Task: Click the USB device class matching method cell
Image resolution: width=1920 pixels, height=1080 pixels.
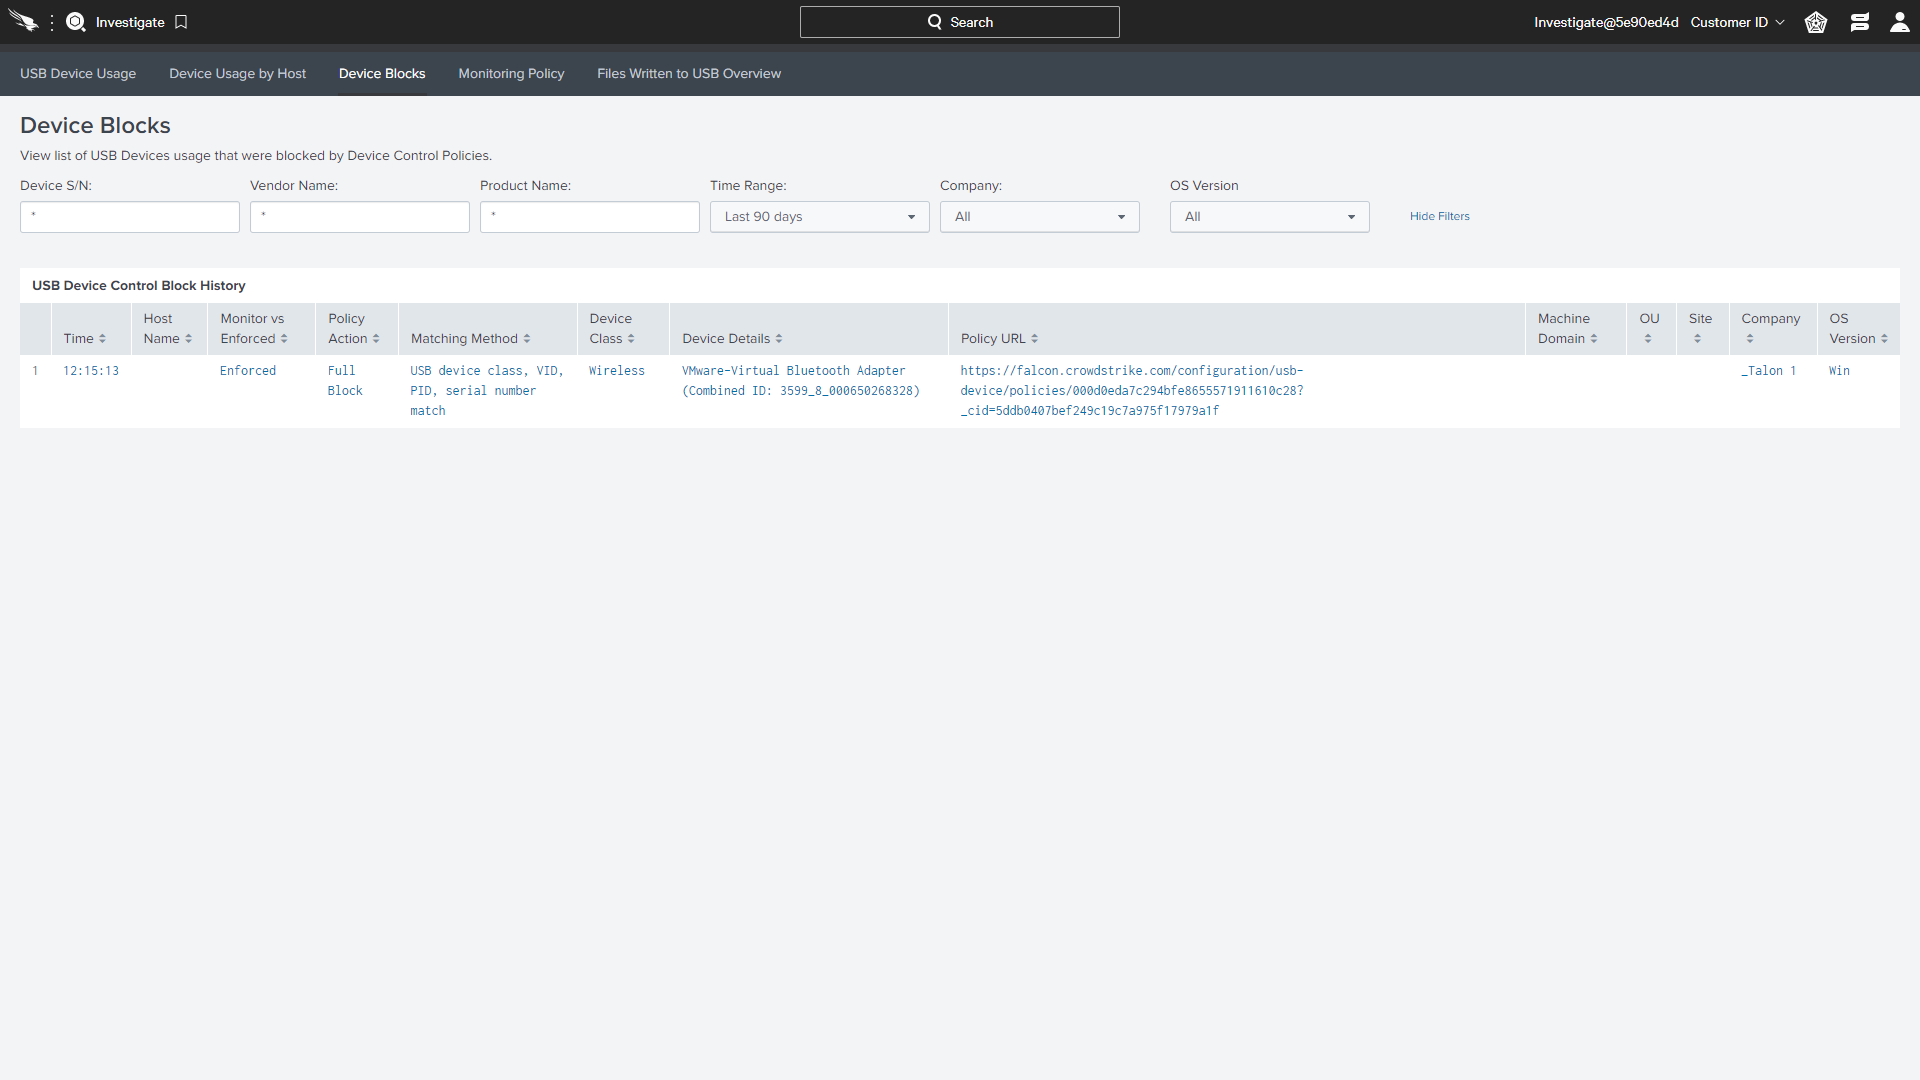Action: (x=487, y=391)
